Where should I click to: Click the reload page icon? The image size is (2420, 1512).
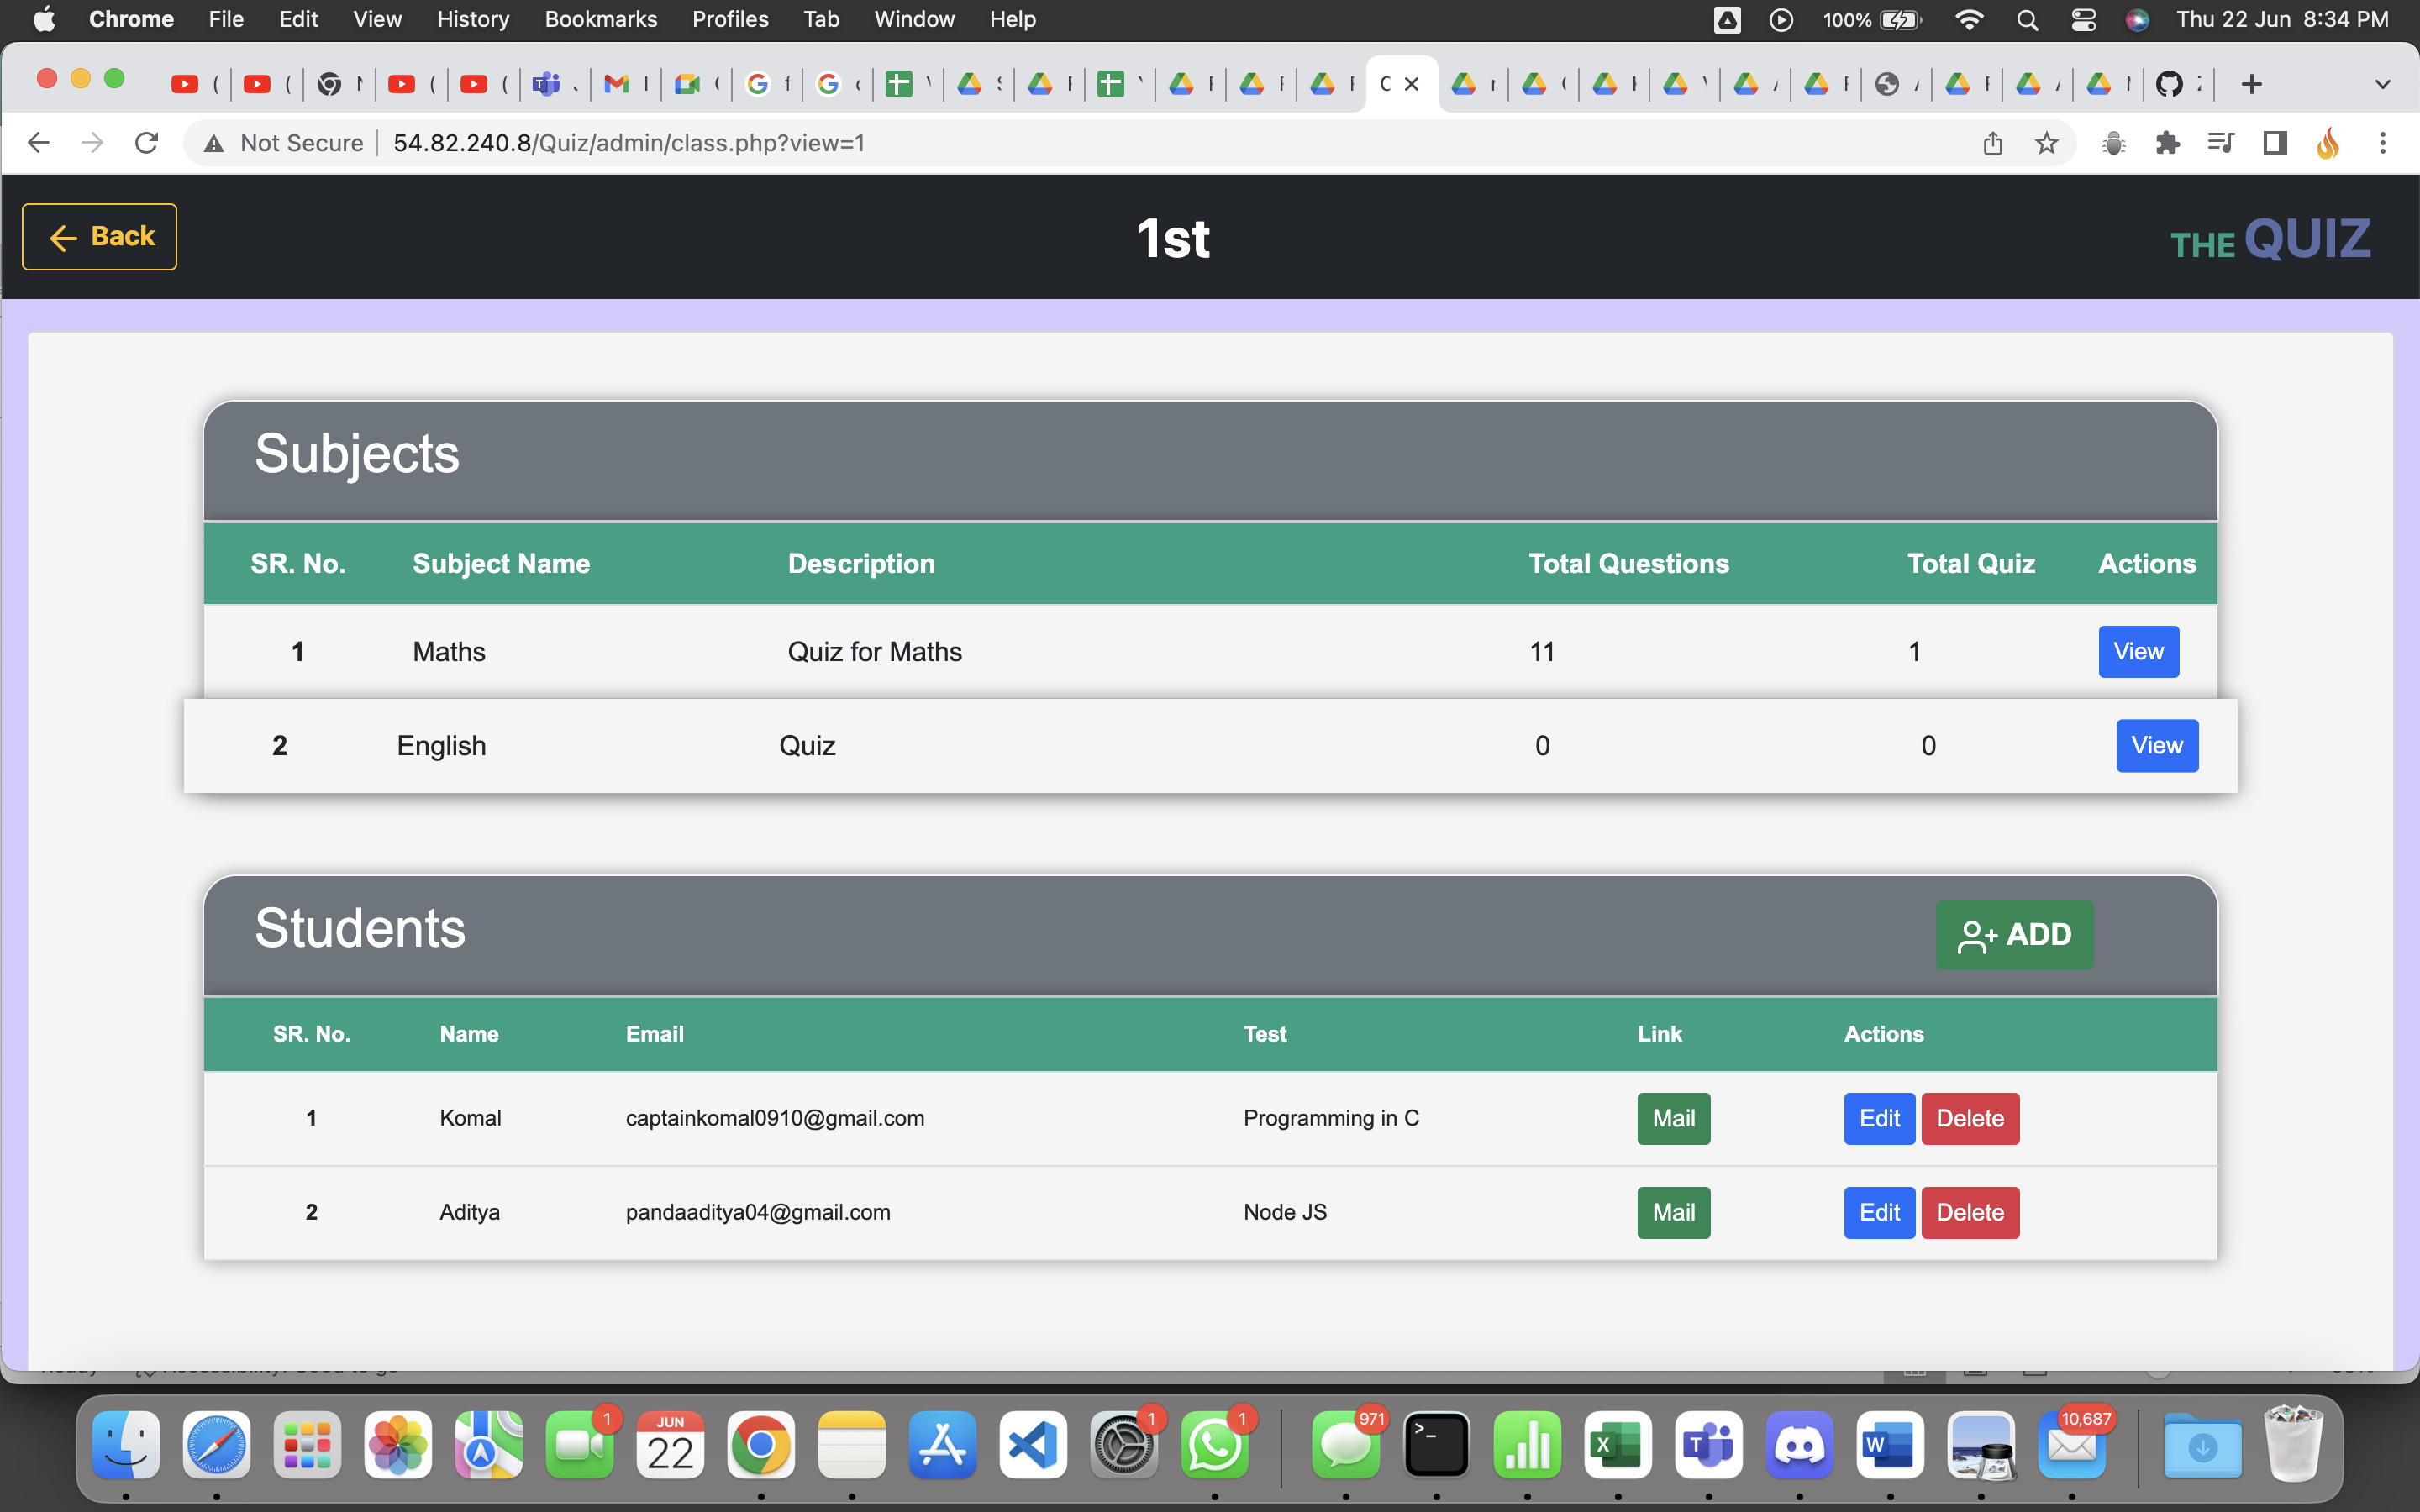click(x=146, y=142)
